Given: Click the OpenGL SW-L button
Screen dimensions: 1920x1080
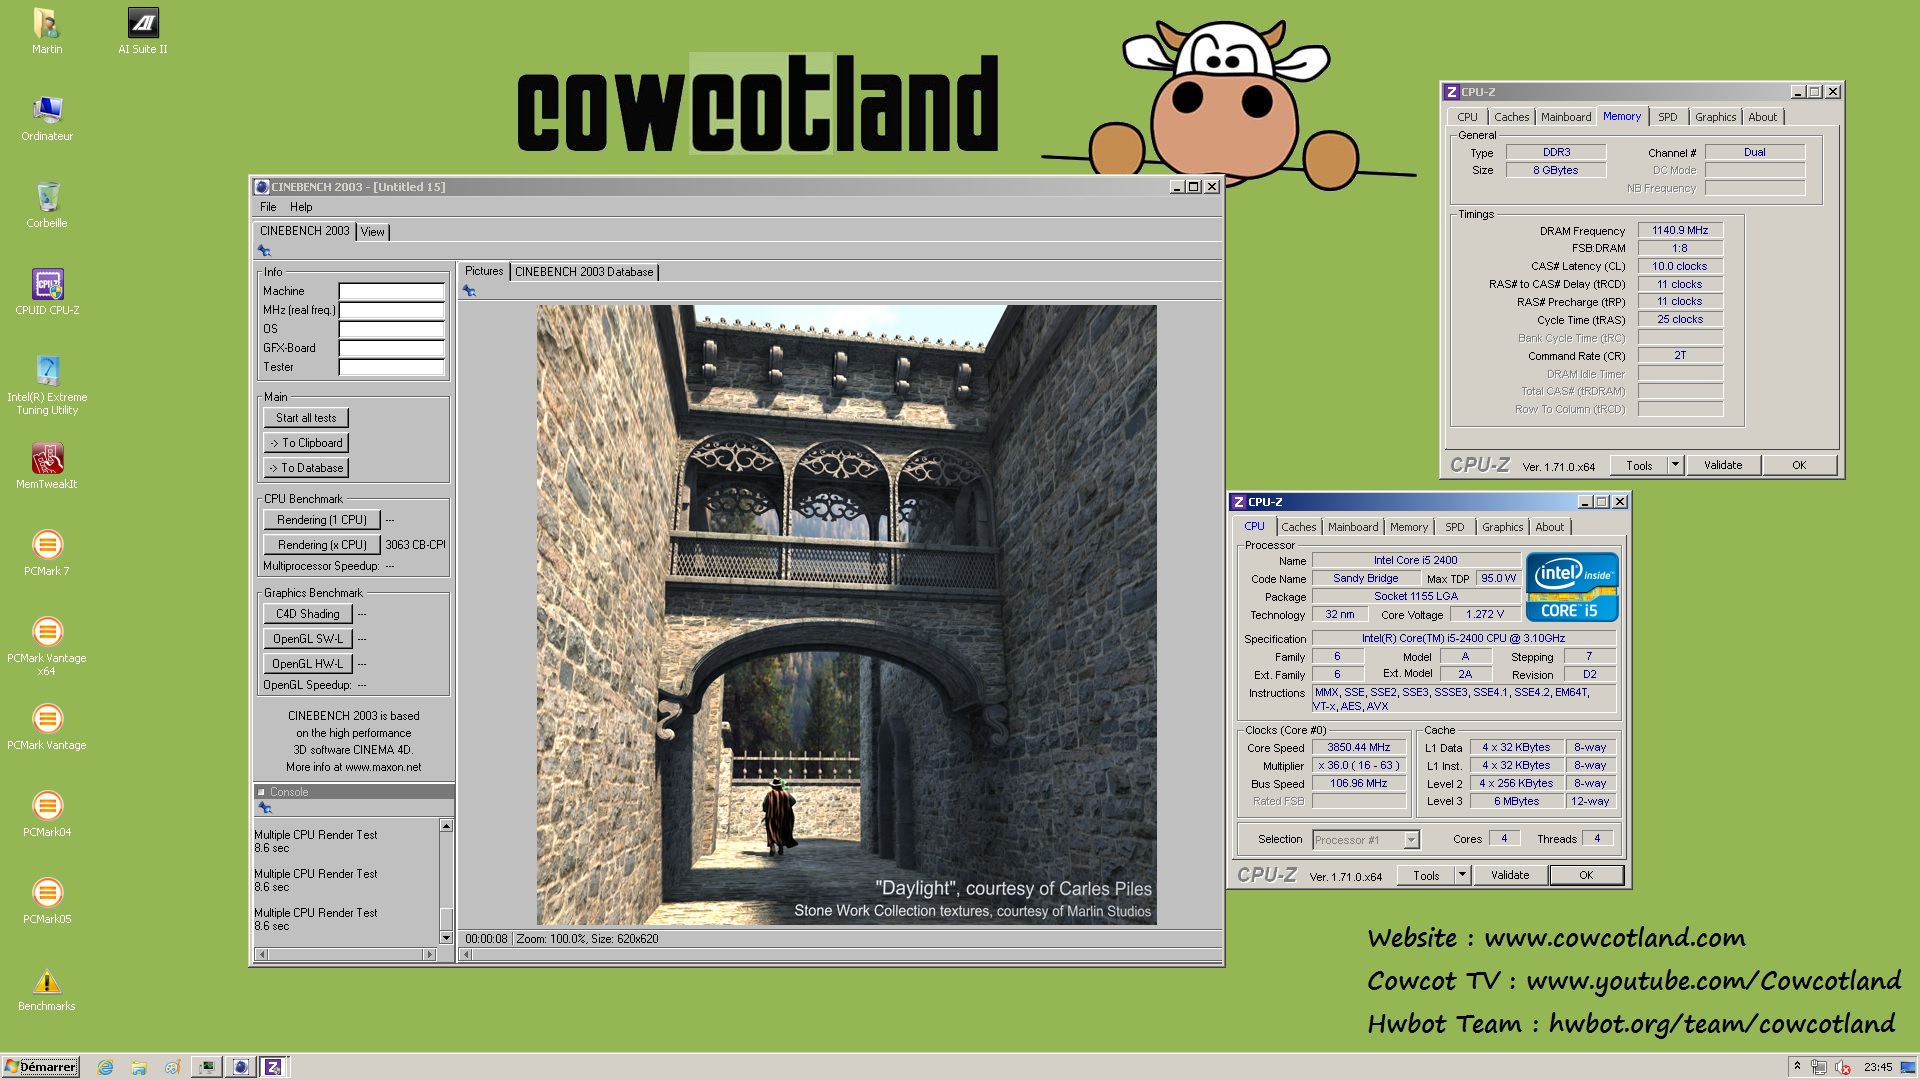Looking at the screenshot, I should [x=308, y=639].
